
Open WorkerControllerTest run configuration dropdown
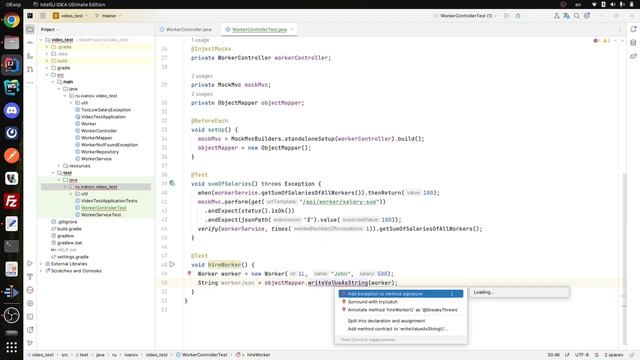[x=466, y=16]
